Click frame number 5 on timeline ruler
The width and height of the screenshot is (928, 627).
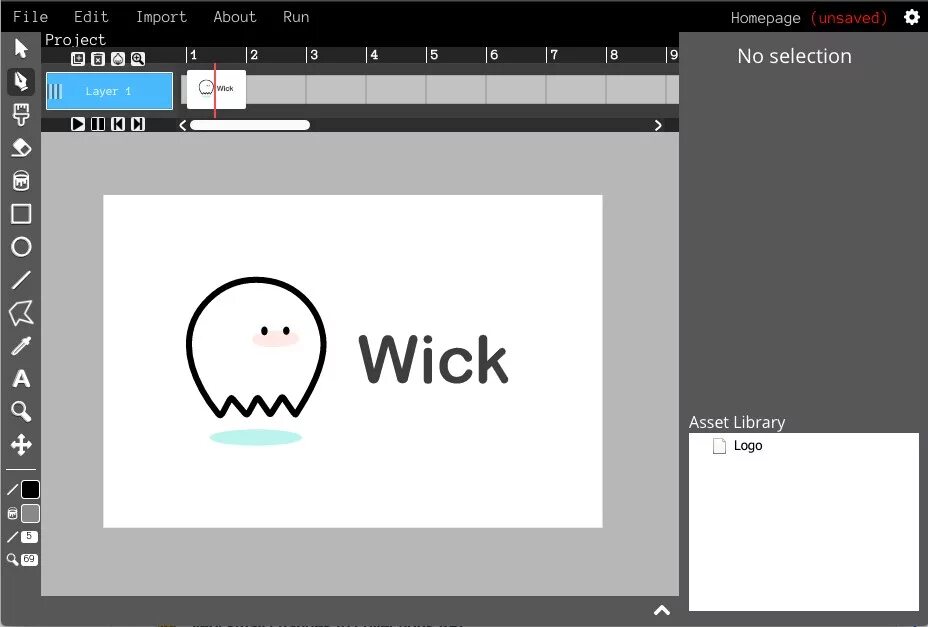click(x=434, y=55)
